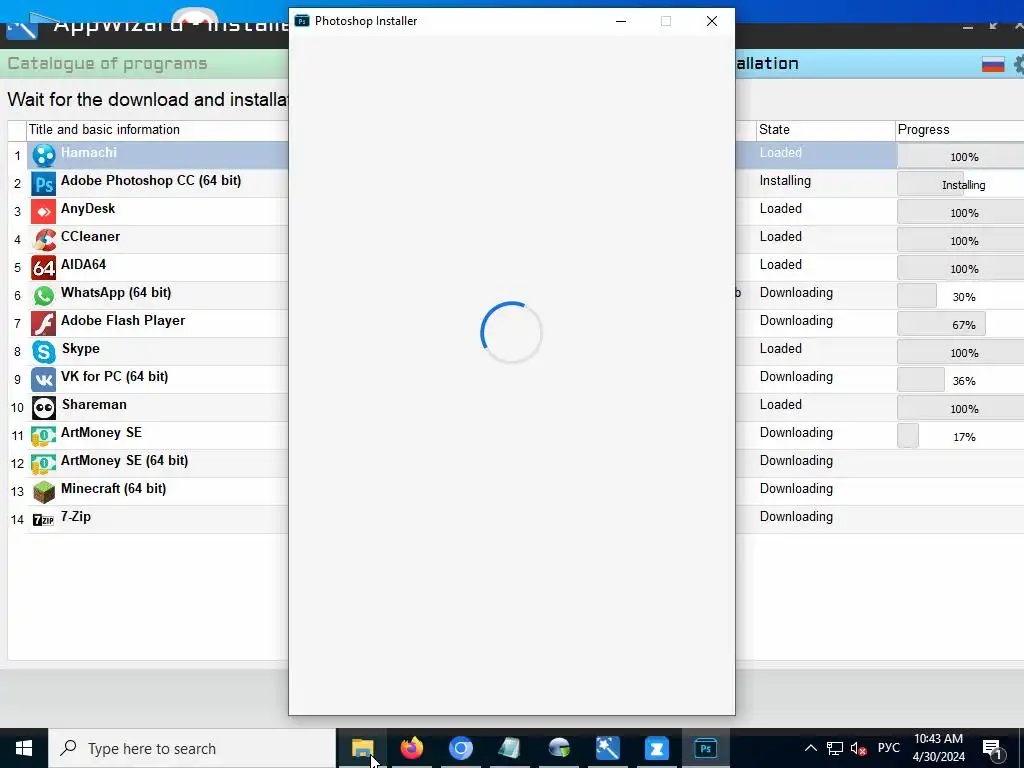Image resolution: width=1024 pixels, height=768 pixels.
Task: Open the Photoshop Installer taskbar icon
Action: pyautogui.click(x=705, y=748)
